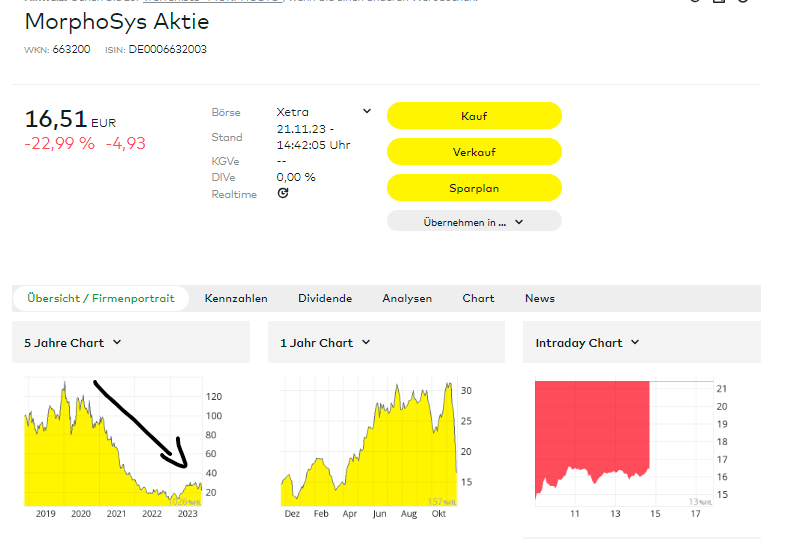
Task: Open the Dividende tab
Action: point(325,298)
